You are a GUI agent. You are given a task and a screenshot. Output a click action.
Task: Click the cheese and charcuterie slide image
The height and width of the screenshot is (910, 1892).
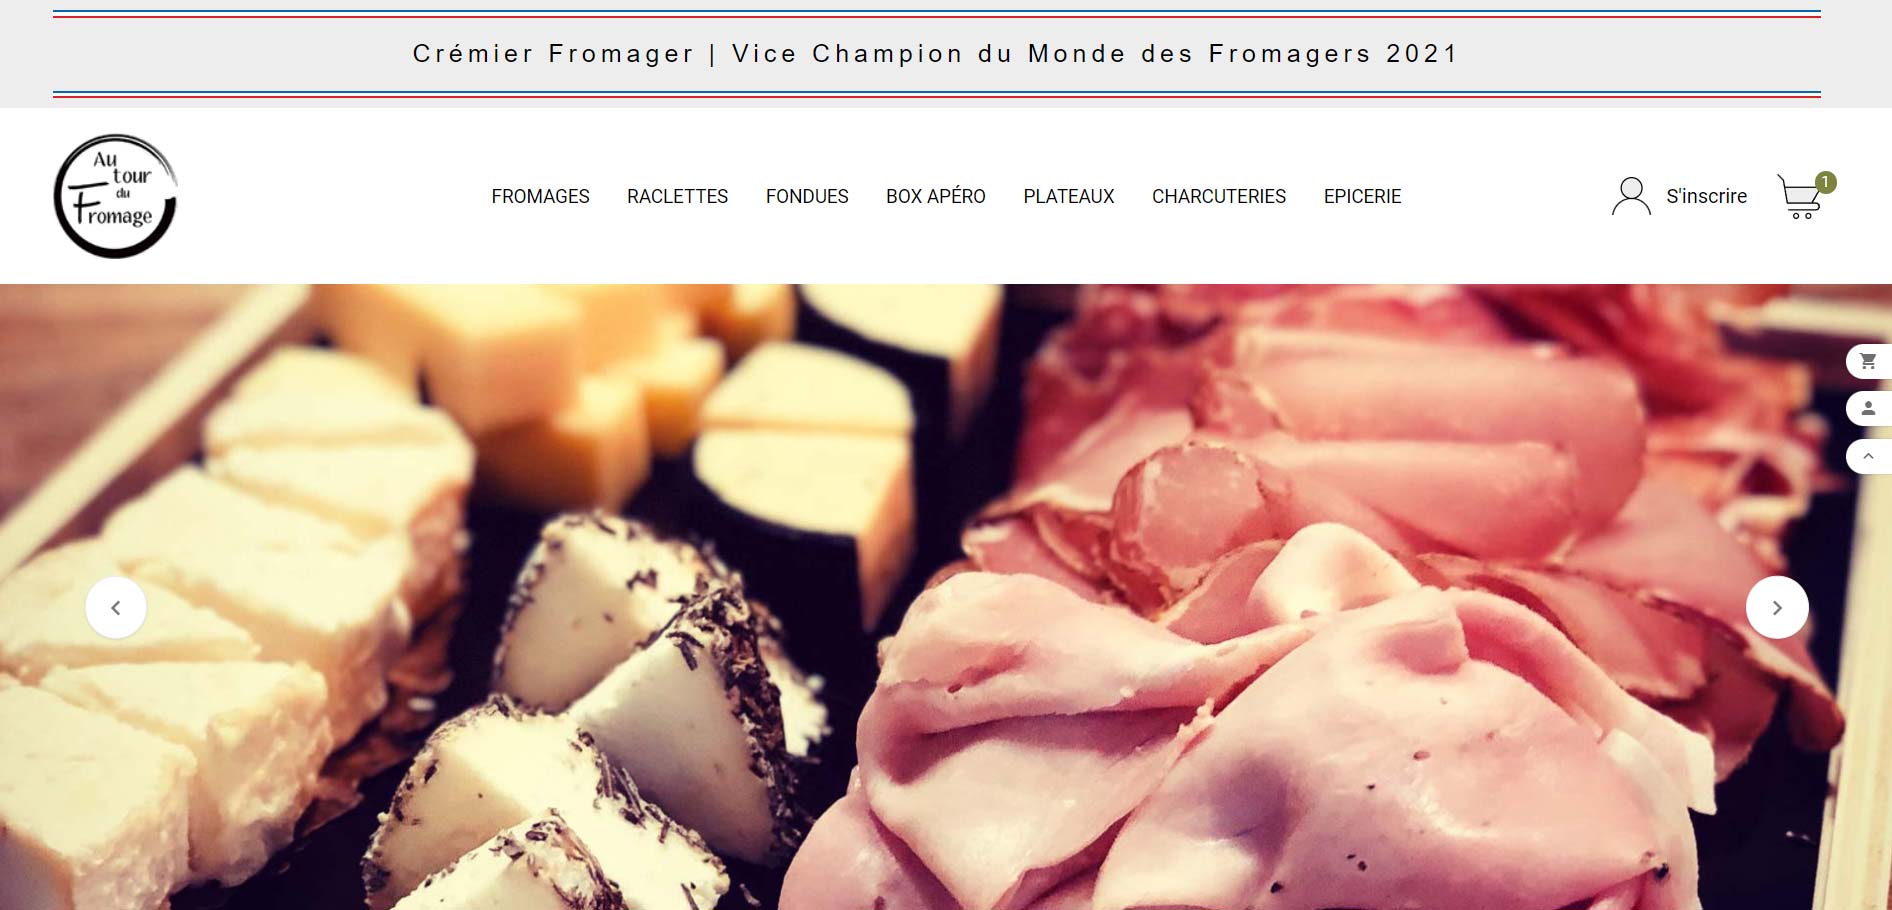tap(946, 597)
